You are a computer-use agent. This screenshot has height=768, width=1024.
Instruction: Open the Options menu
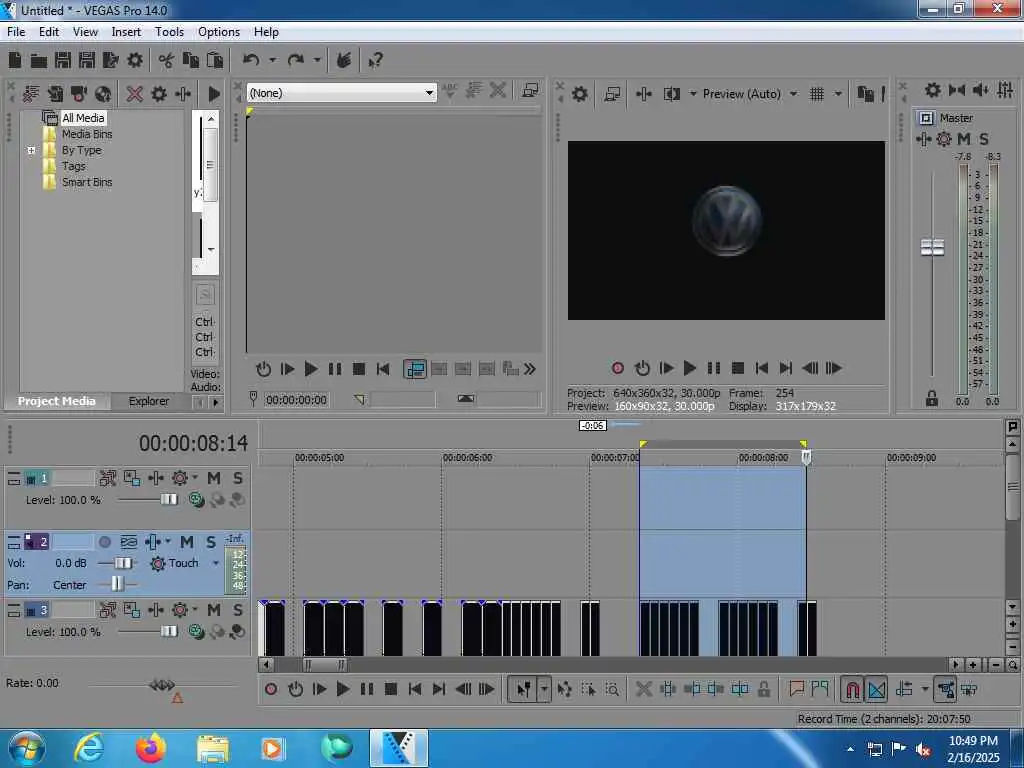[x=219, y=32]
